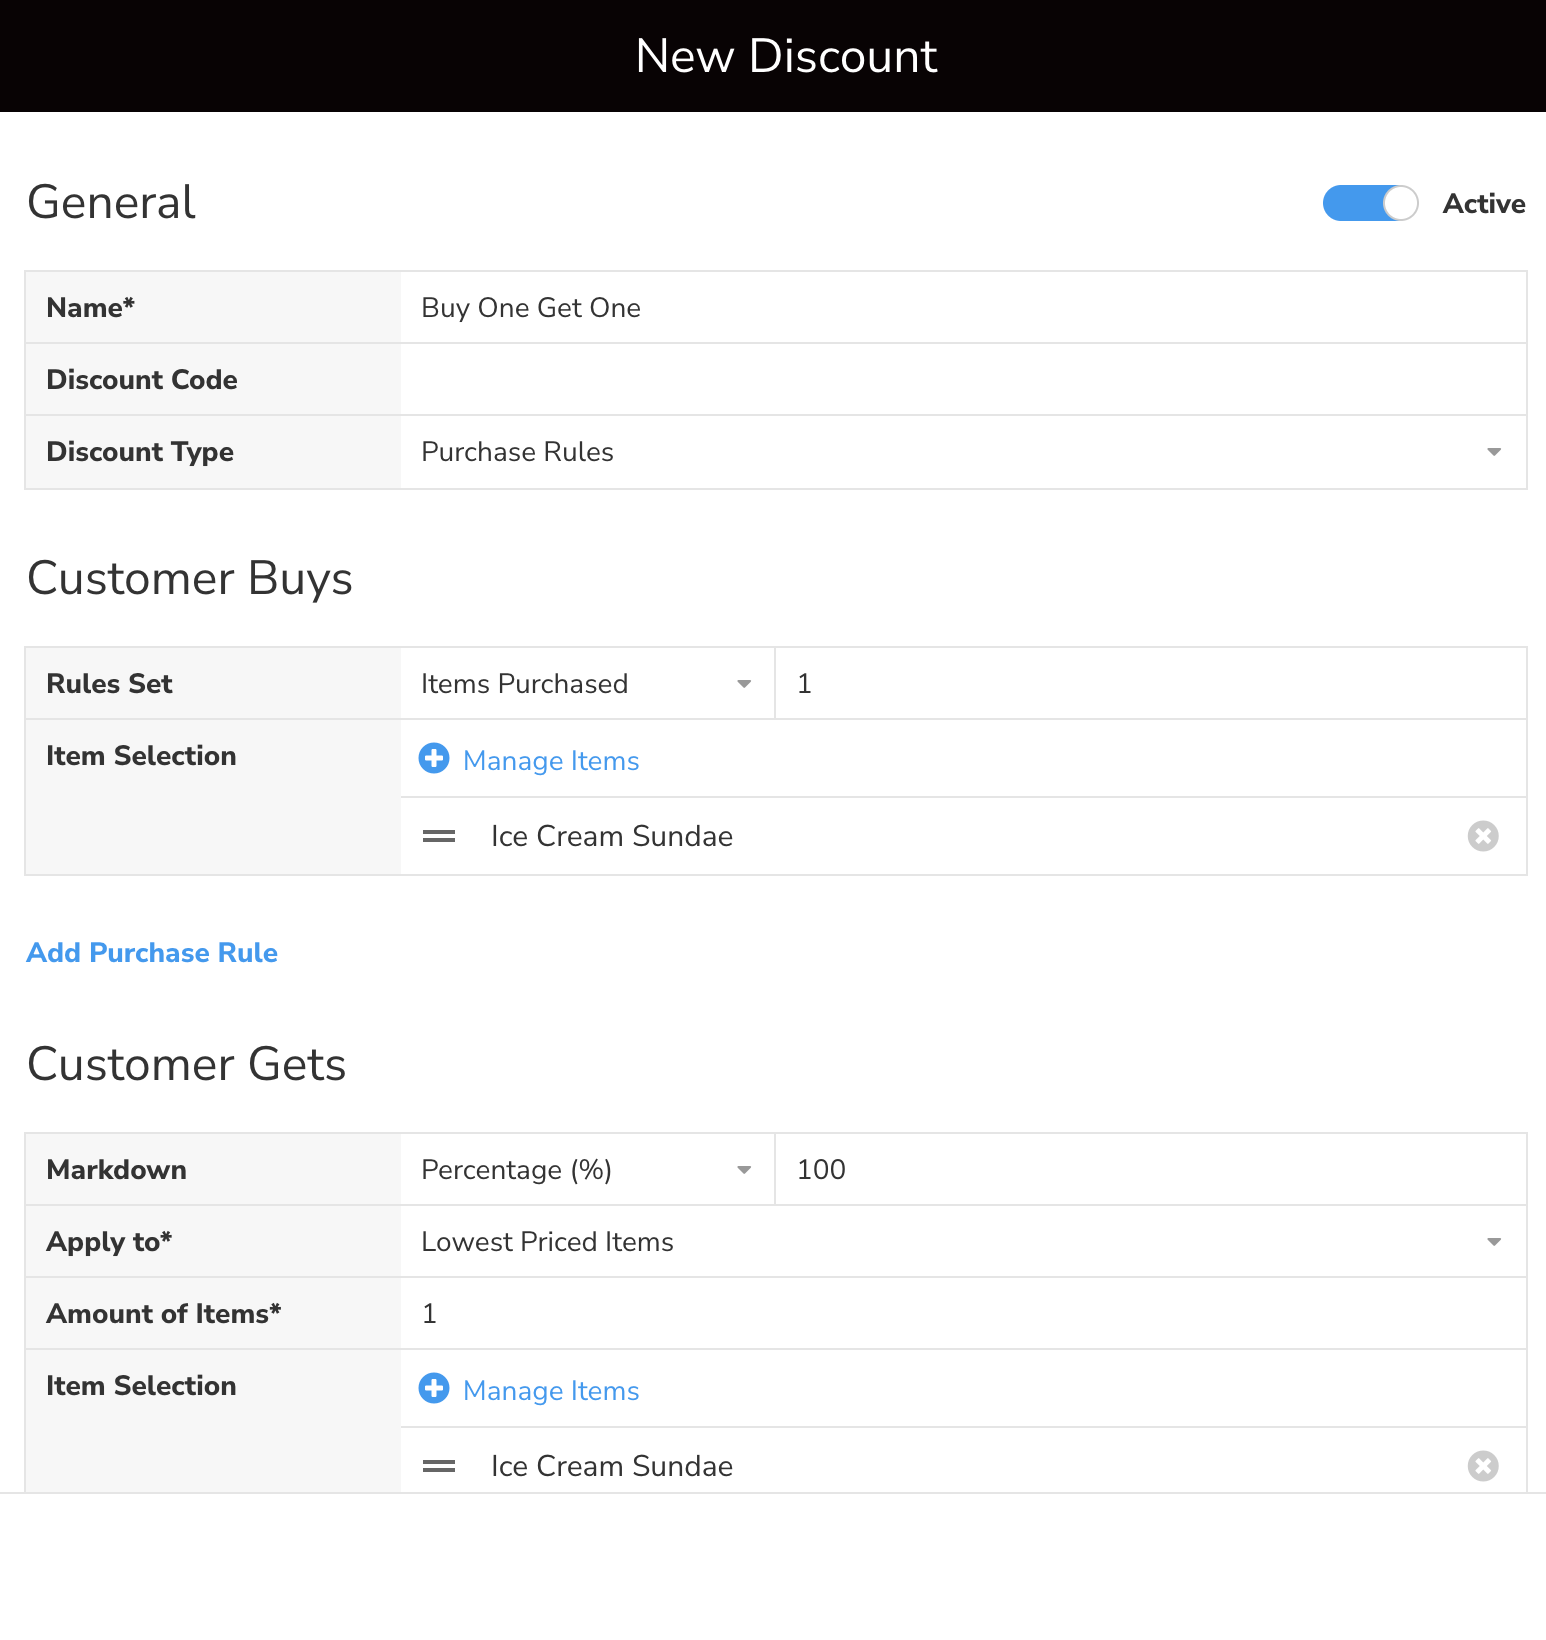Remove Ice Cream Sundae from Customer Gets items
This screenshot has width=1546, height=1640.
pos(1482,1466)
